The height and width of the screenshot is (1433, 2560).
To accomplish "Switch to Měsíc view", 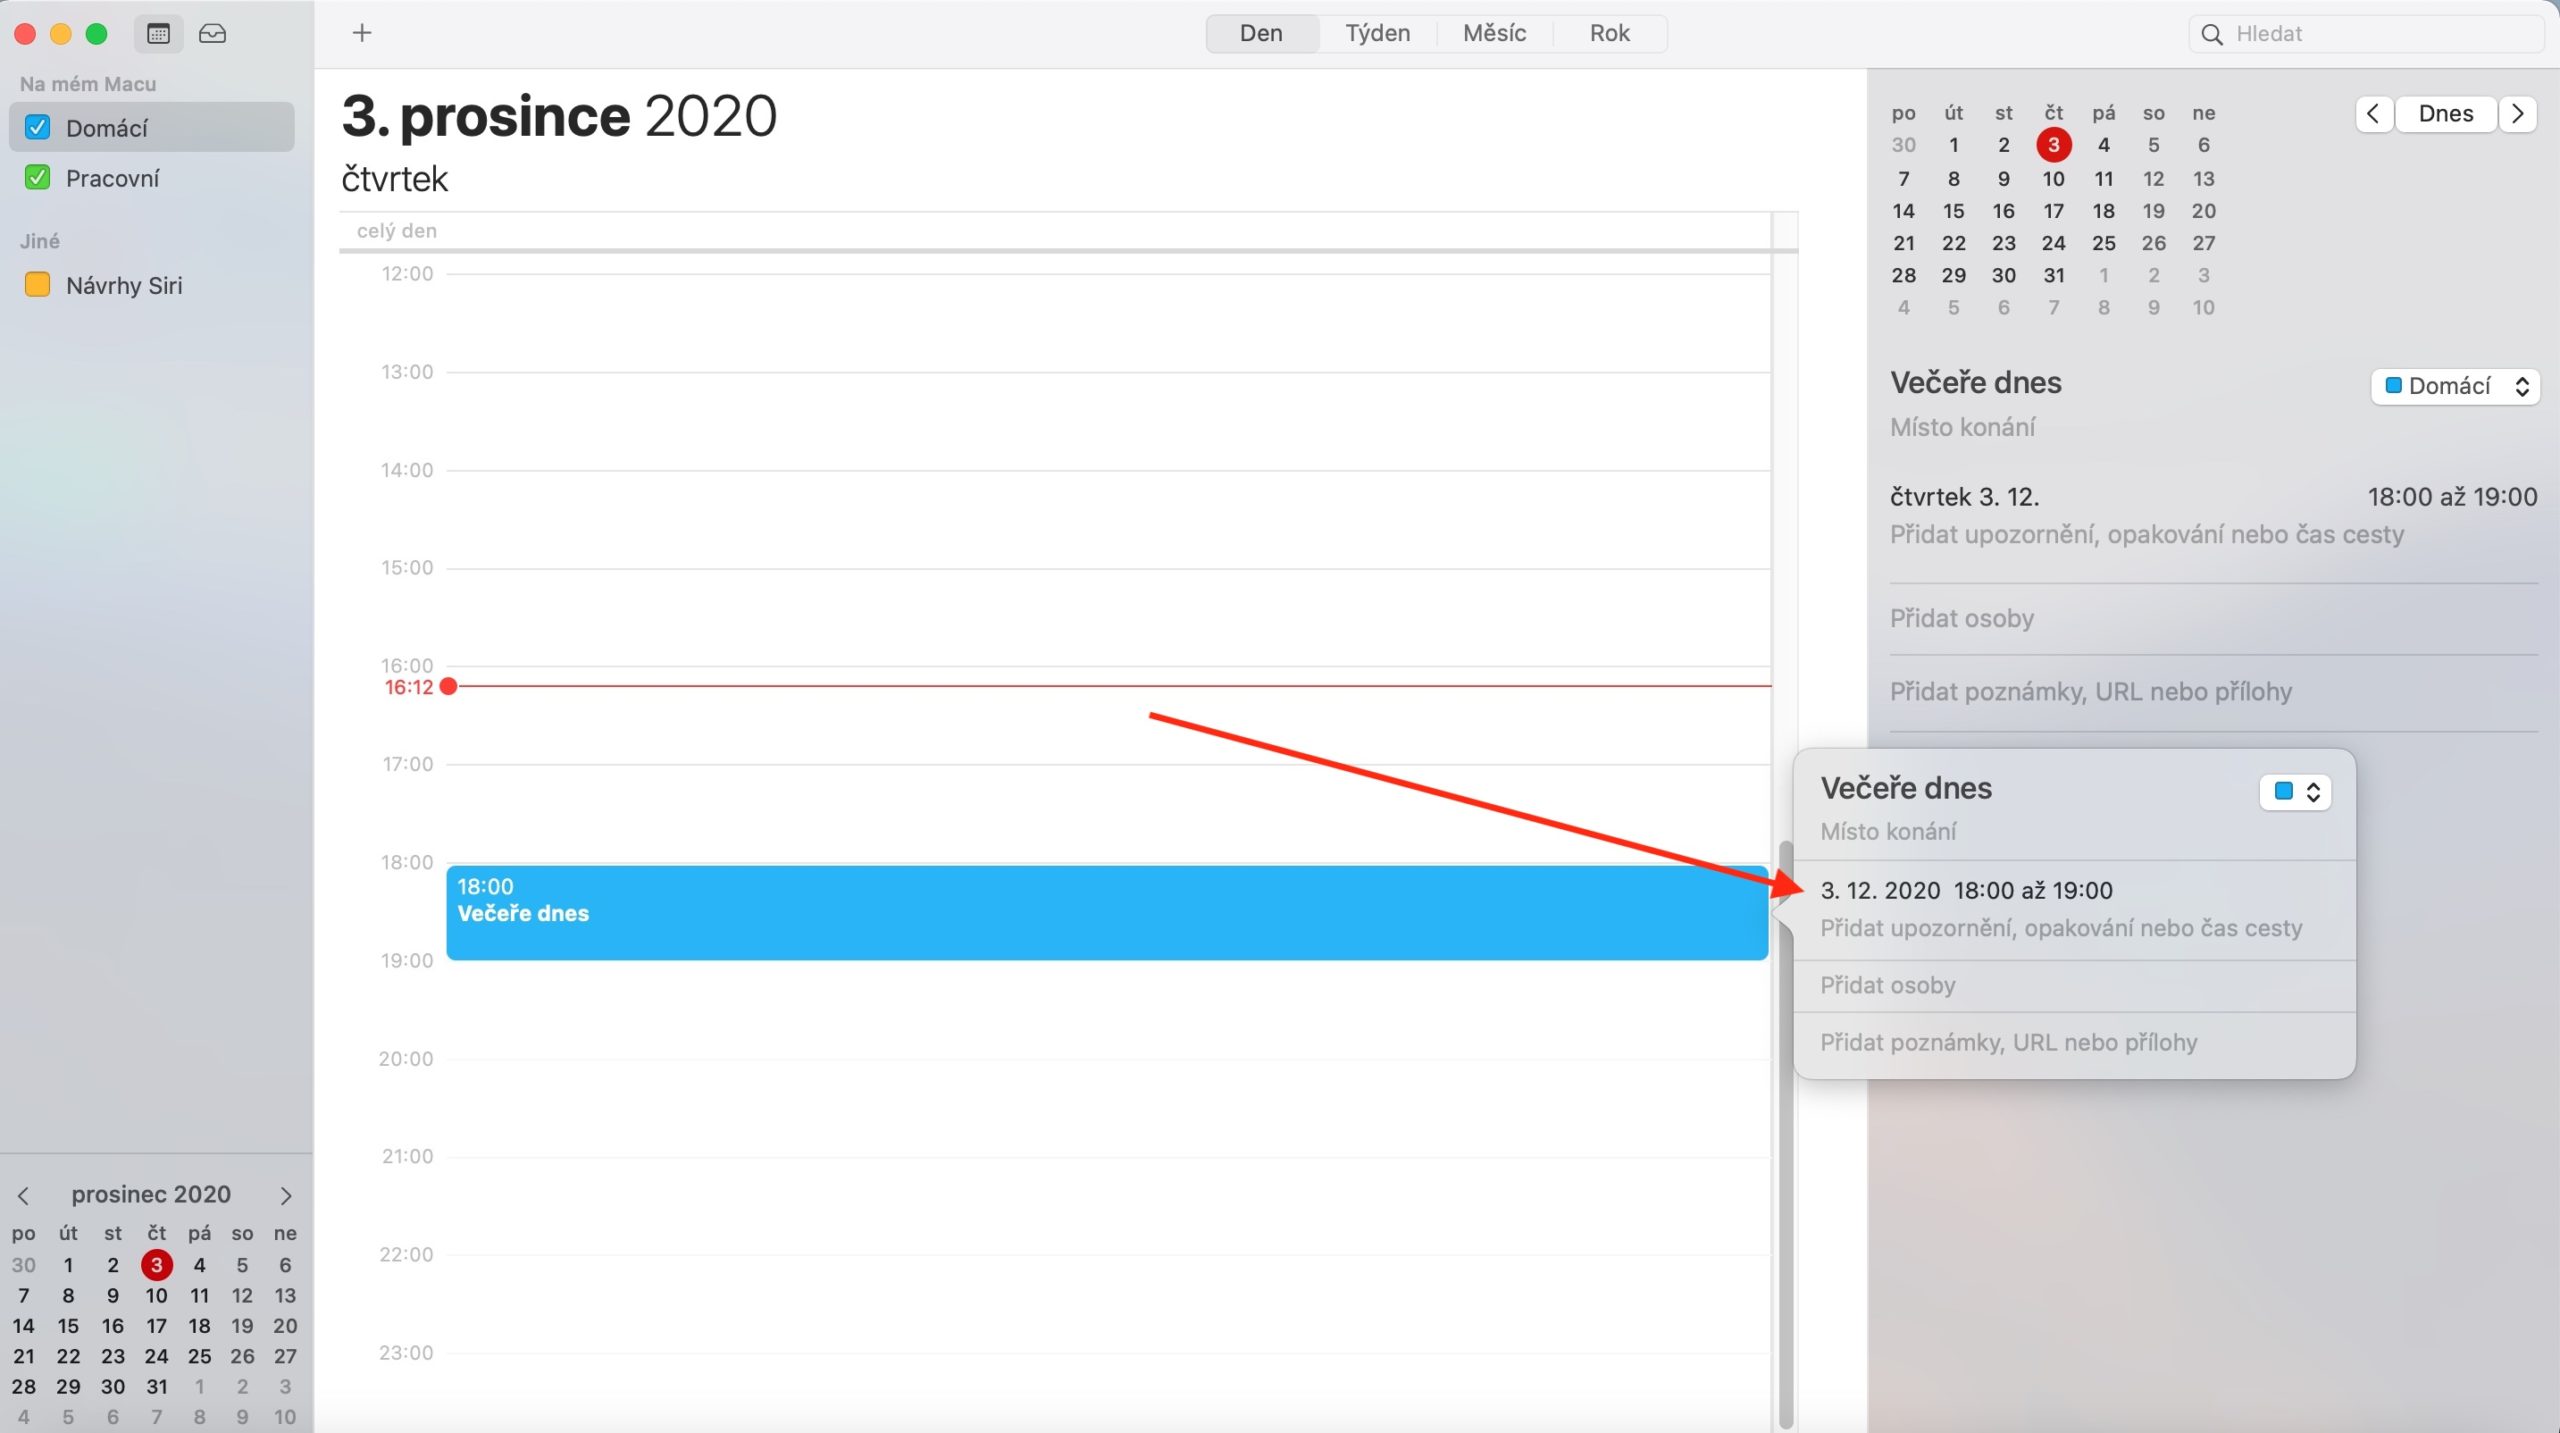I will (1494, 33).
